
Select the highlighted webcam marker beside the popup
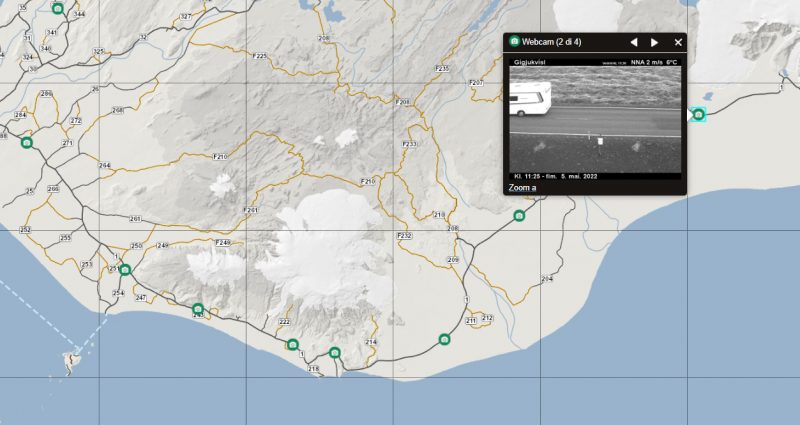pos(698,116)
